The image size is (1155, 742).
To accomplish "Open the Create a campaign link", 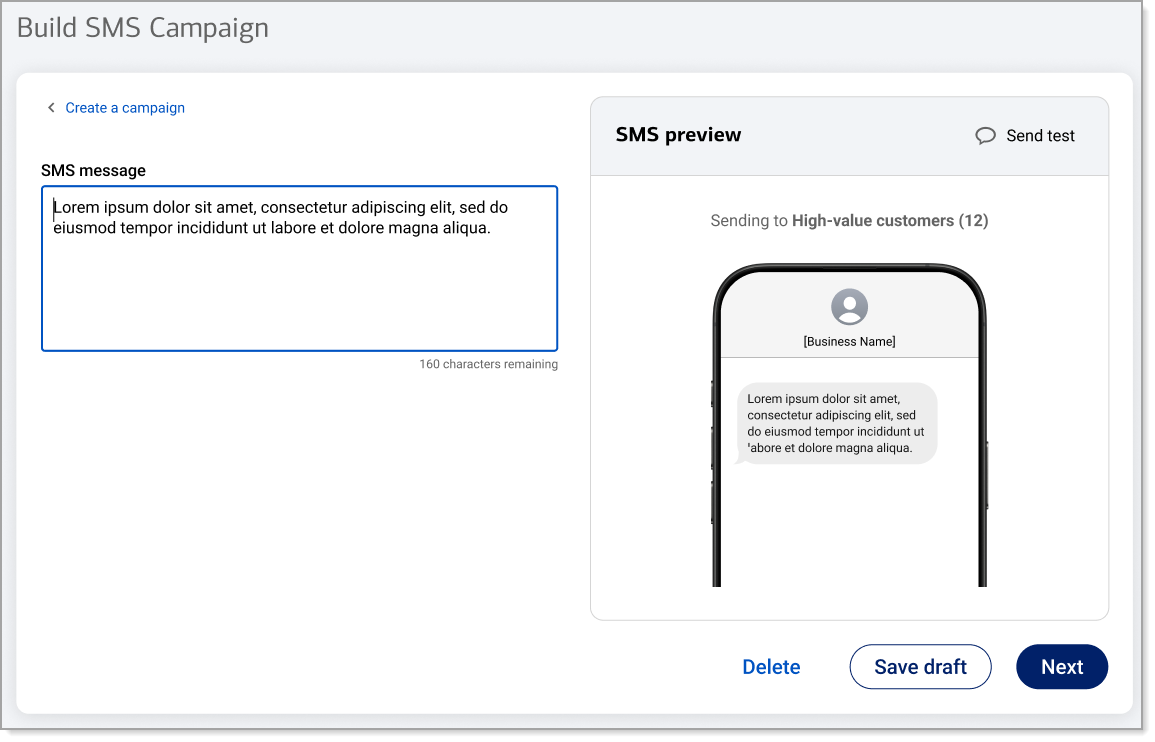I will [x=125, y=108].
